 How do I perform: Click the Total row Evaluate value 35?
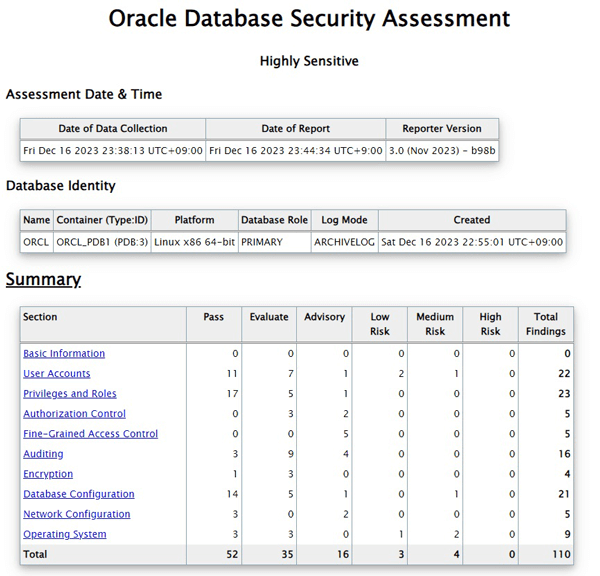point(287,554)
